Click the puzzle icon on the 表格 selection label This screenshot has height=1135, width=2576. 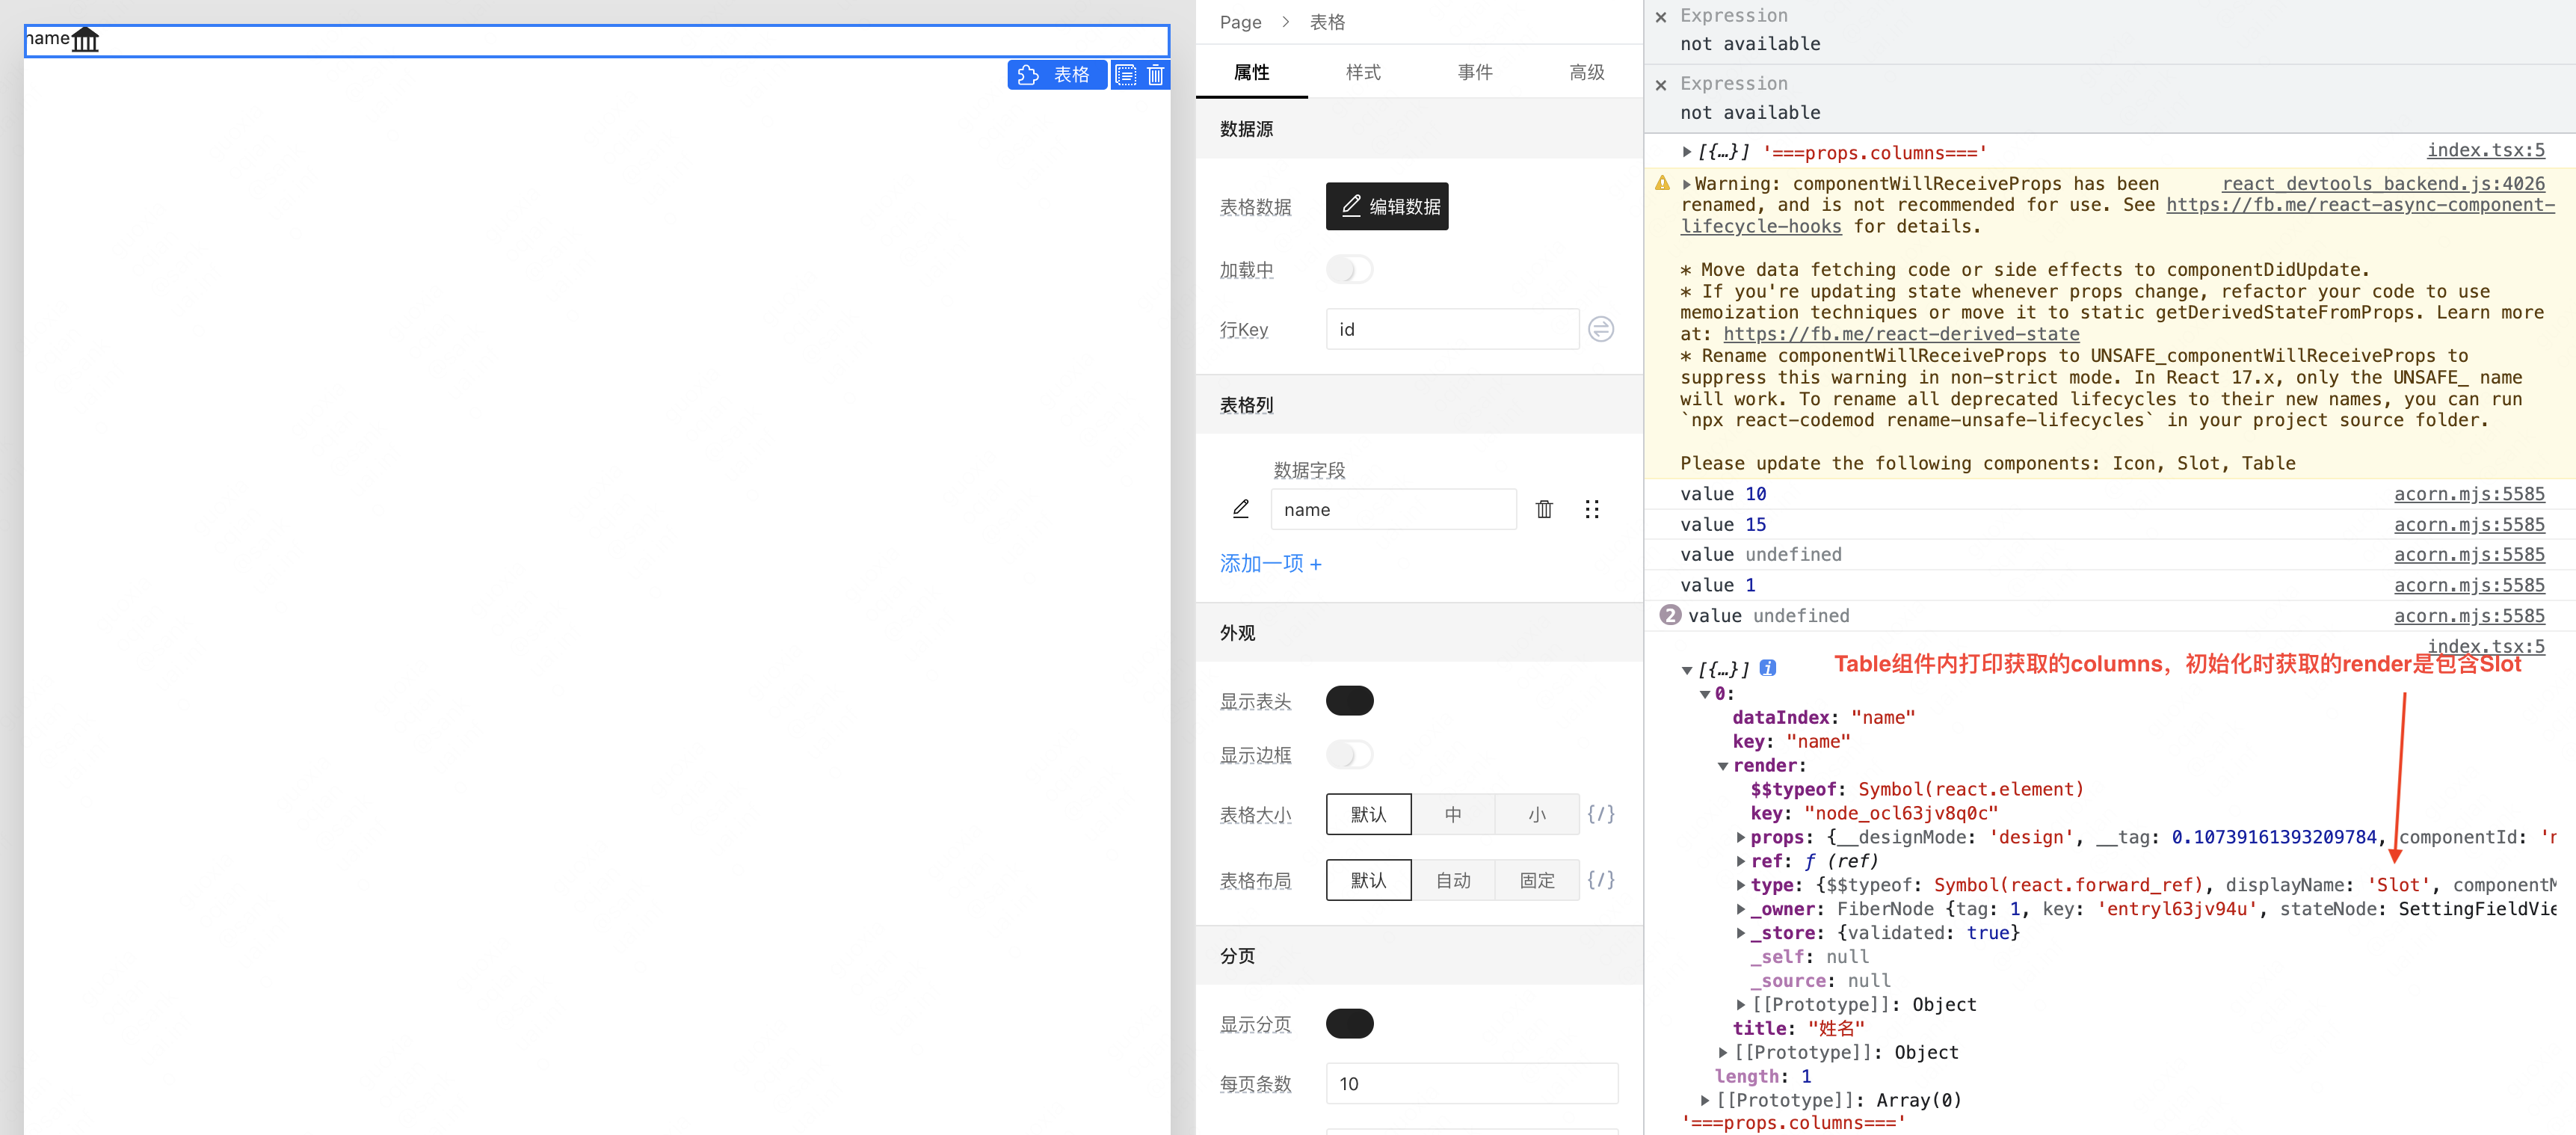click(1028, 74)
